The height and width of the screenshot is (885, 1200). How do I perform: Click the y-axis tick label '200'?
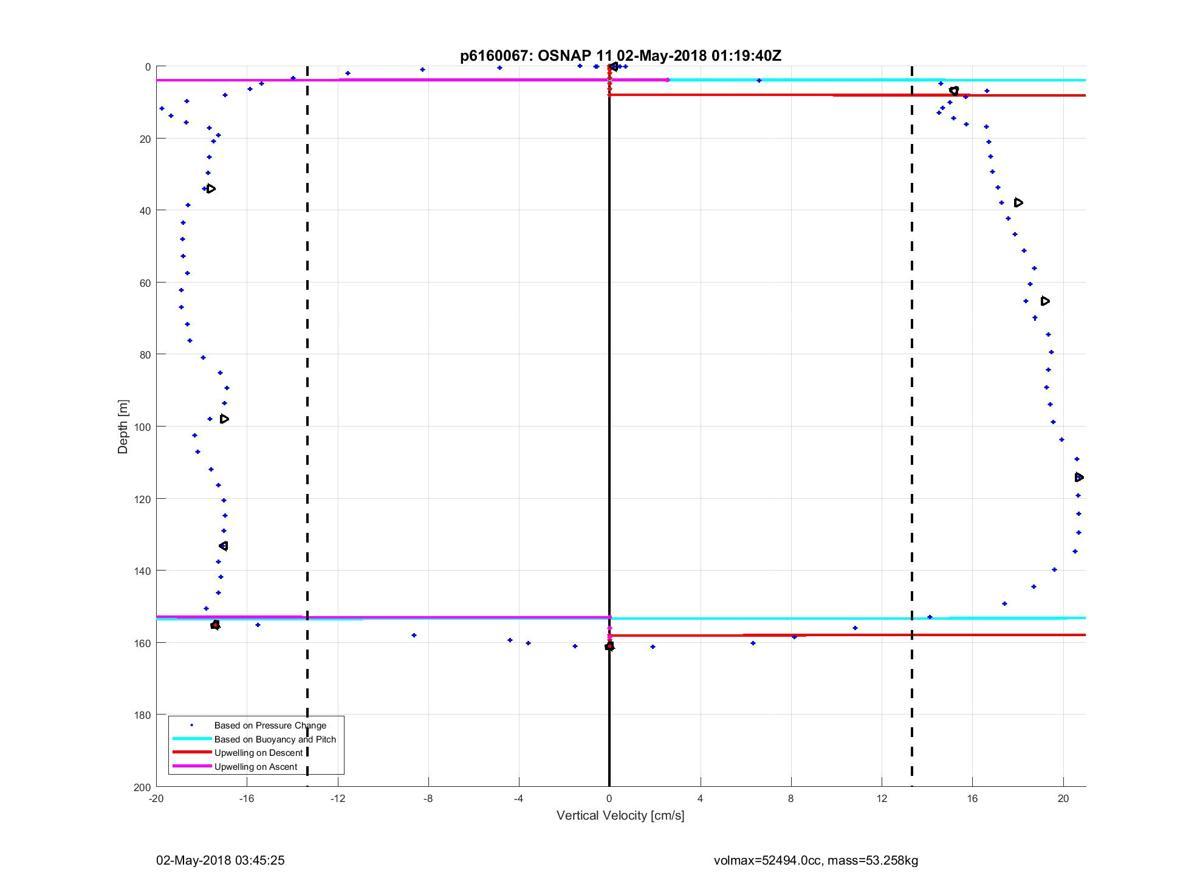point(142,787)
